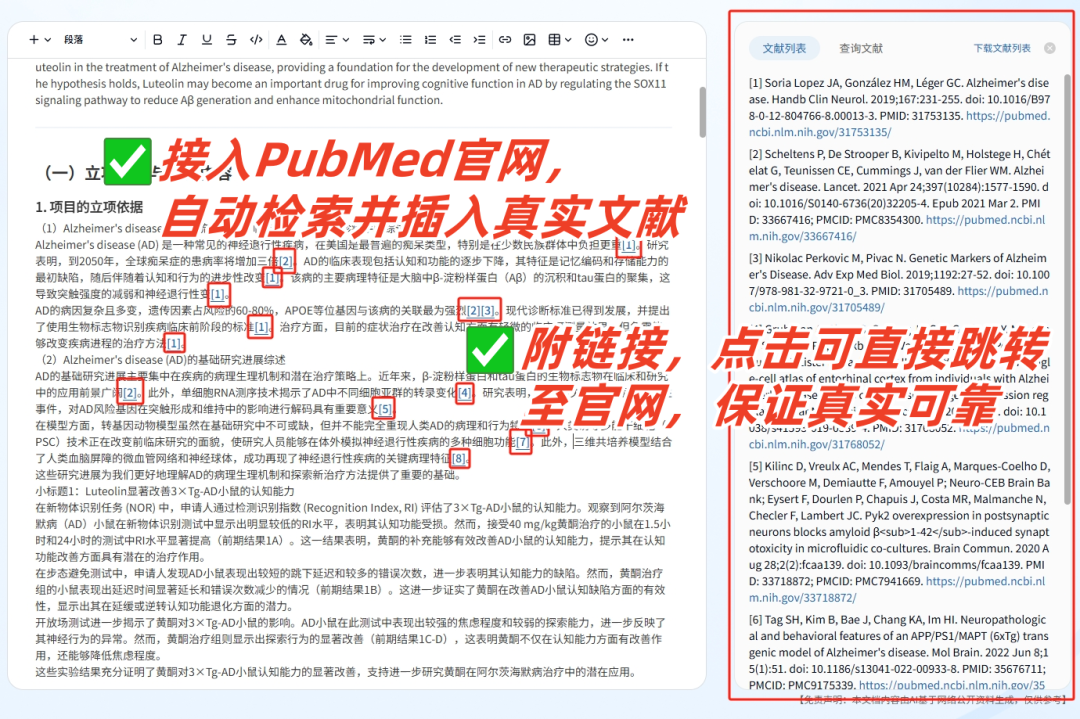Show more toolbar options (three dots)
Image resolution: width=1080 pixels, height=719 pixels.
click(x=627, y=40)
